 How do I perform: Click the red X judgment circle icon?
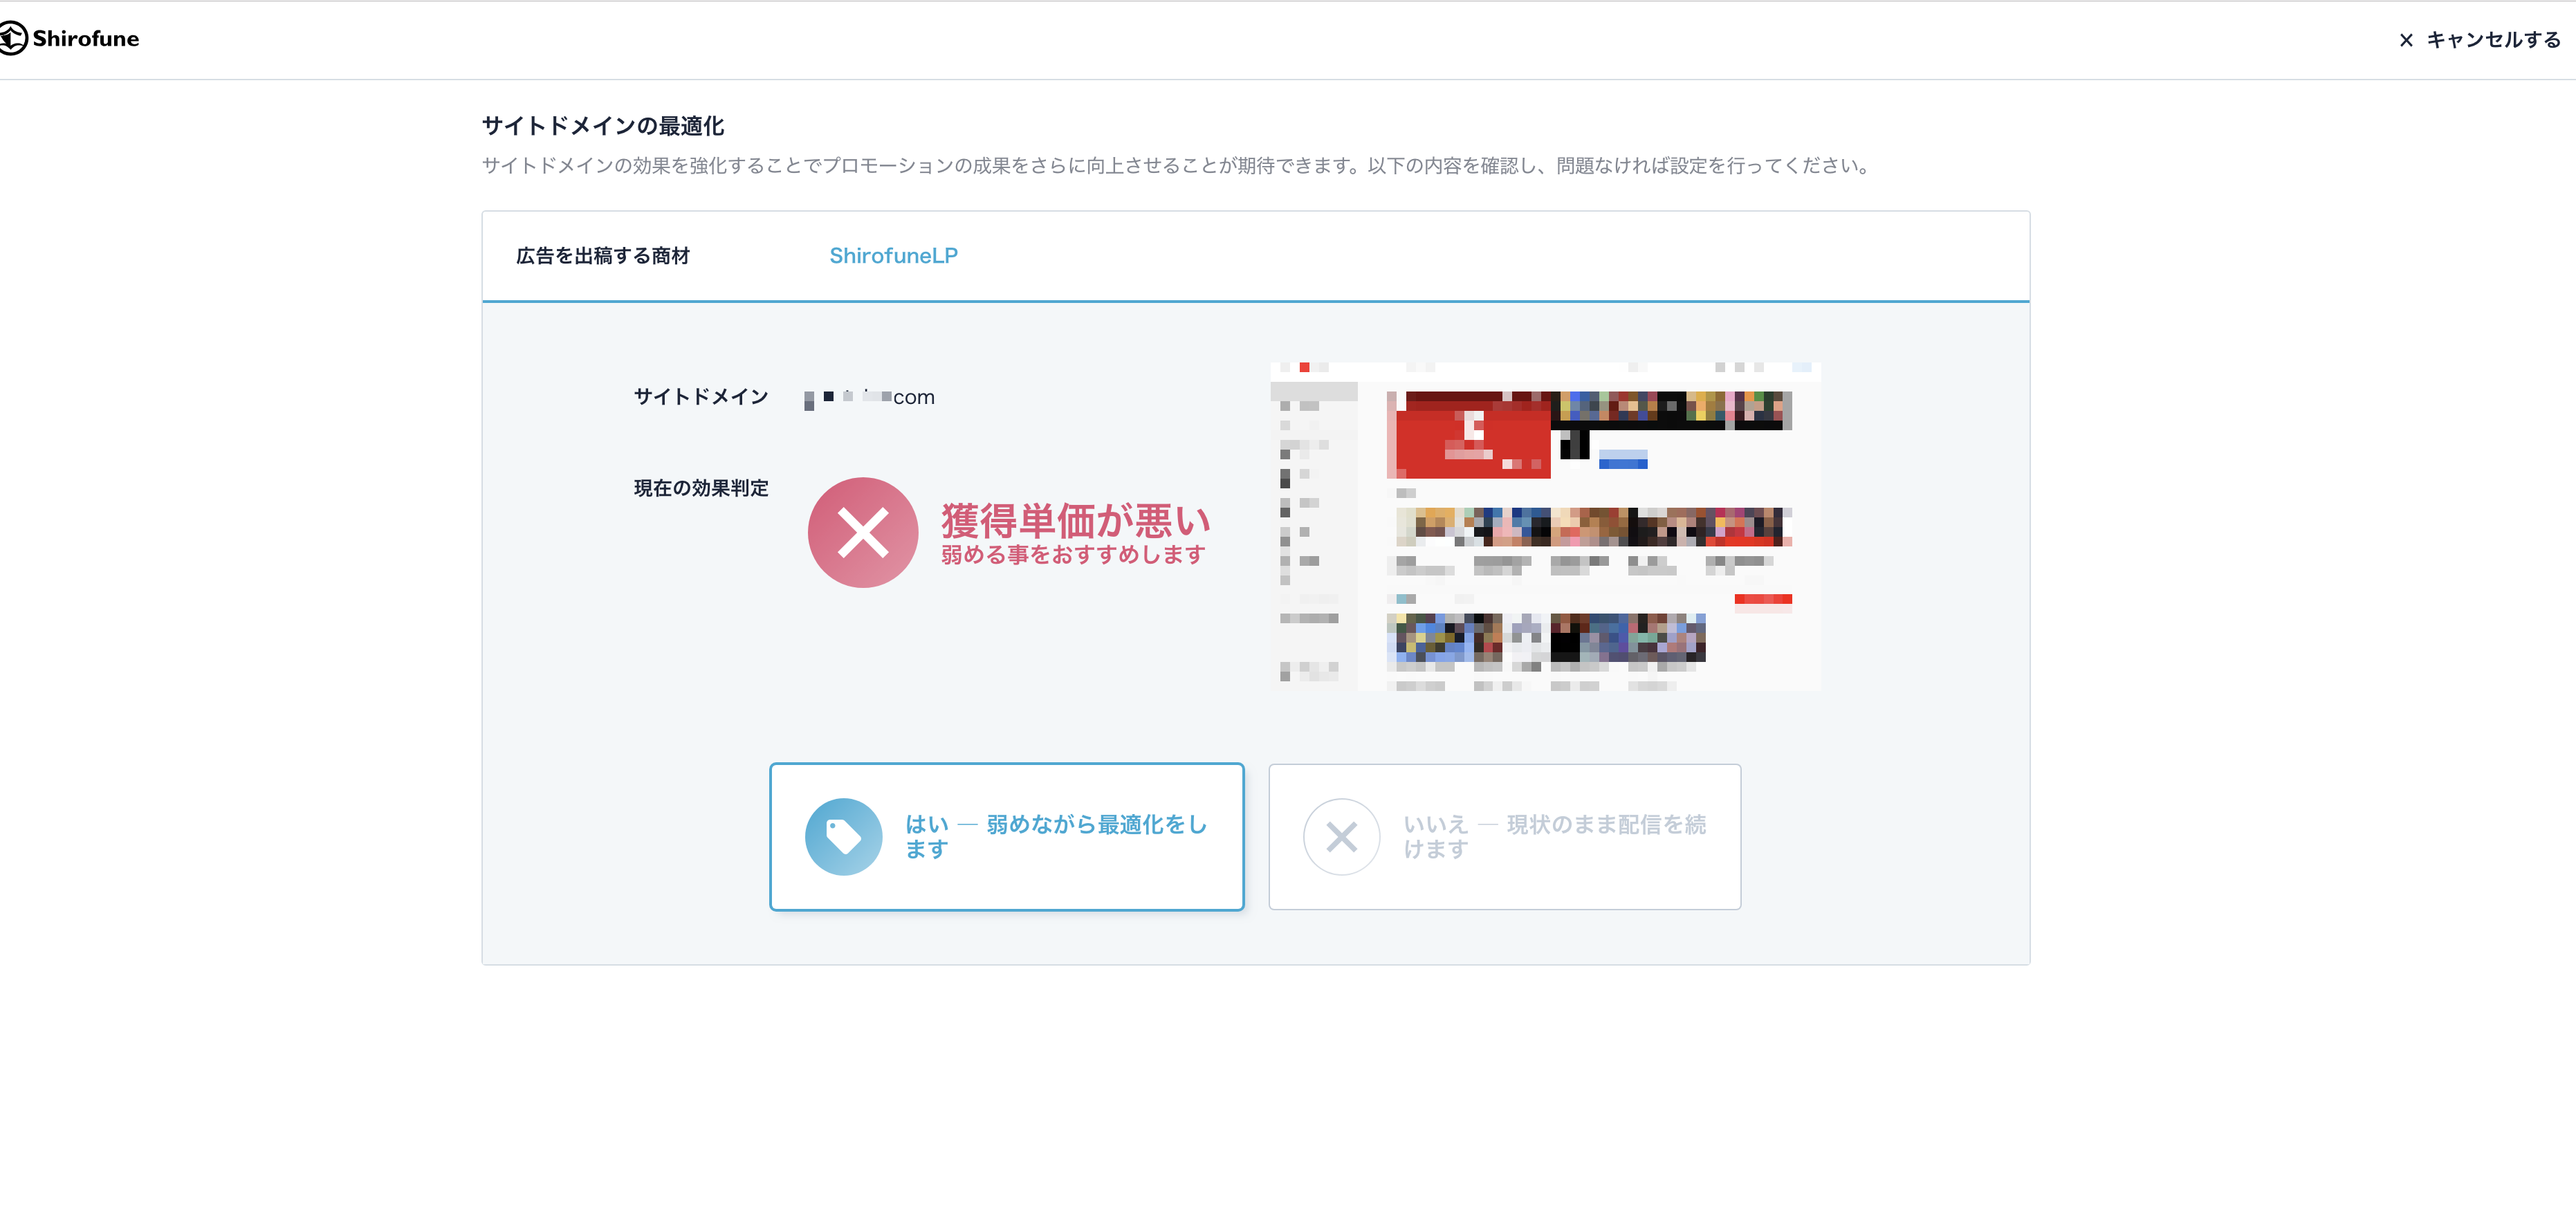[863, 532]
